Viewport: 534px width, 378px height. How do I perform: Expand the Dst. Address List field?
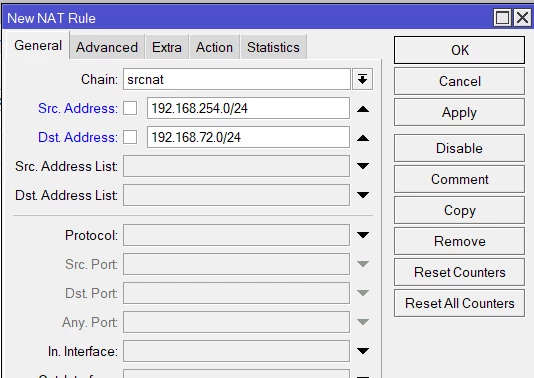point(363,195)
